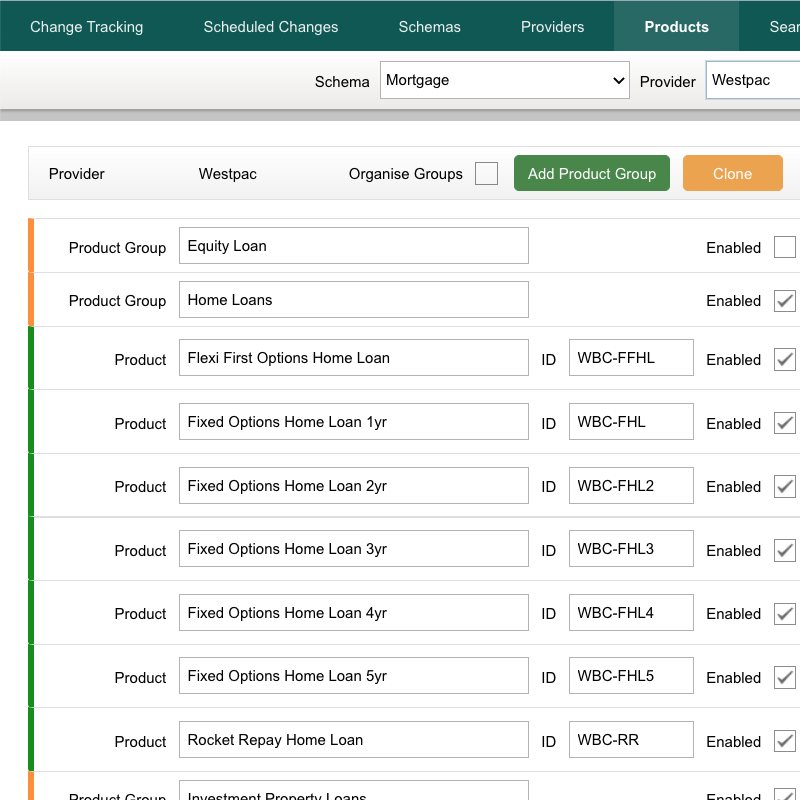Select the Products tab
The width and height of the screenshot is (800, 800).
(x=676, y=27)
